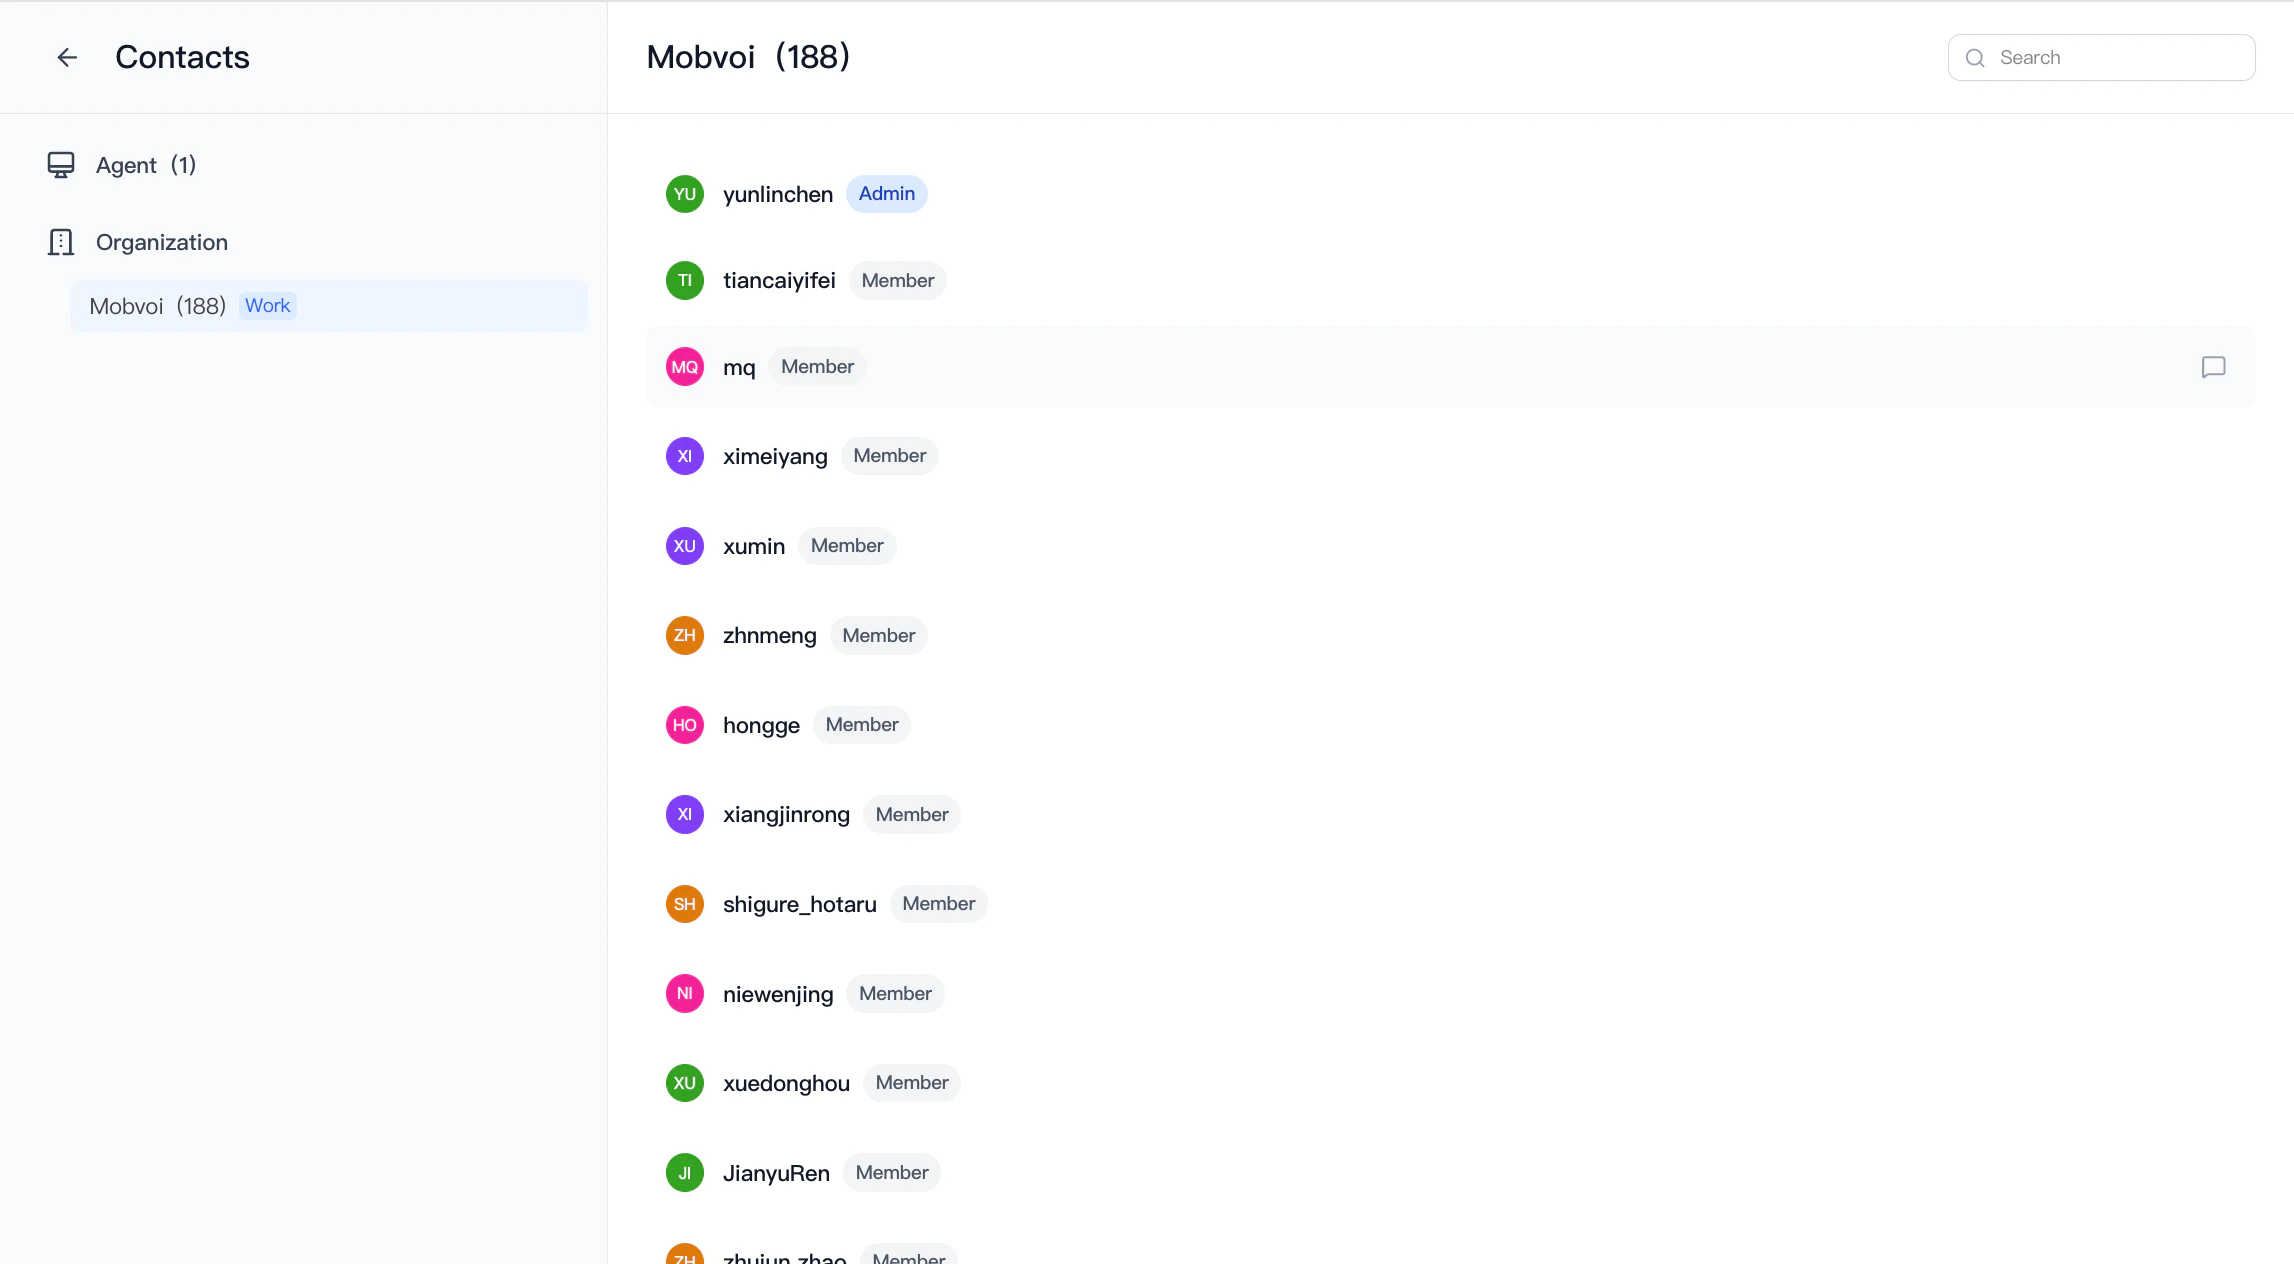Click the Organization building icon

[61, 242]
